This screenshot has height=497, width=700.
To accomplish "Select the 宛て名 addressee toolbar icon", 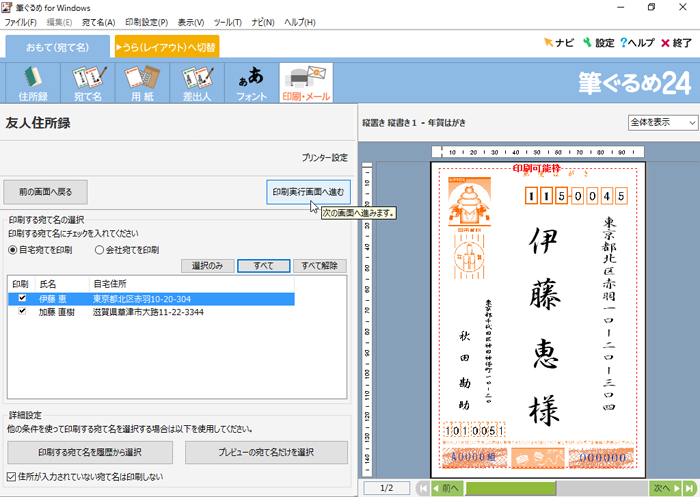I will point(89,83).
